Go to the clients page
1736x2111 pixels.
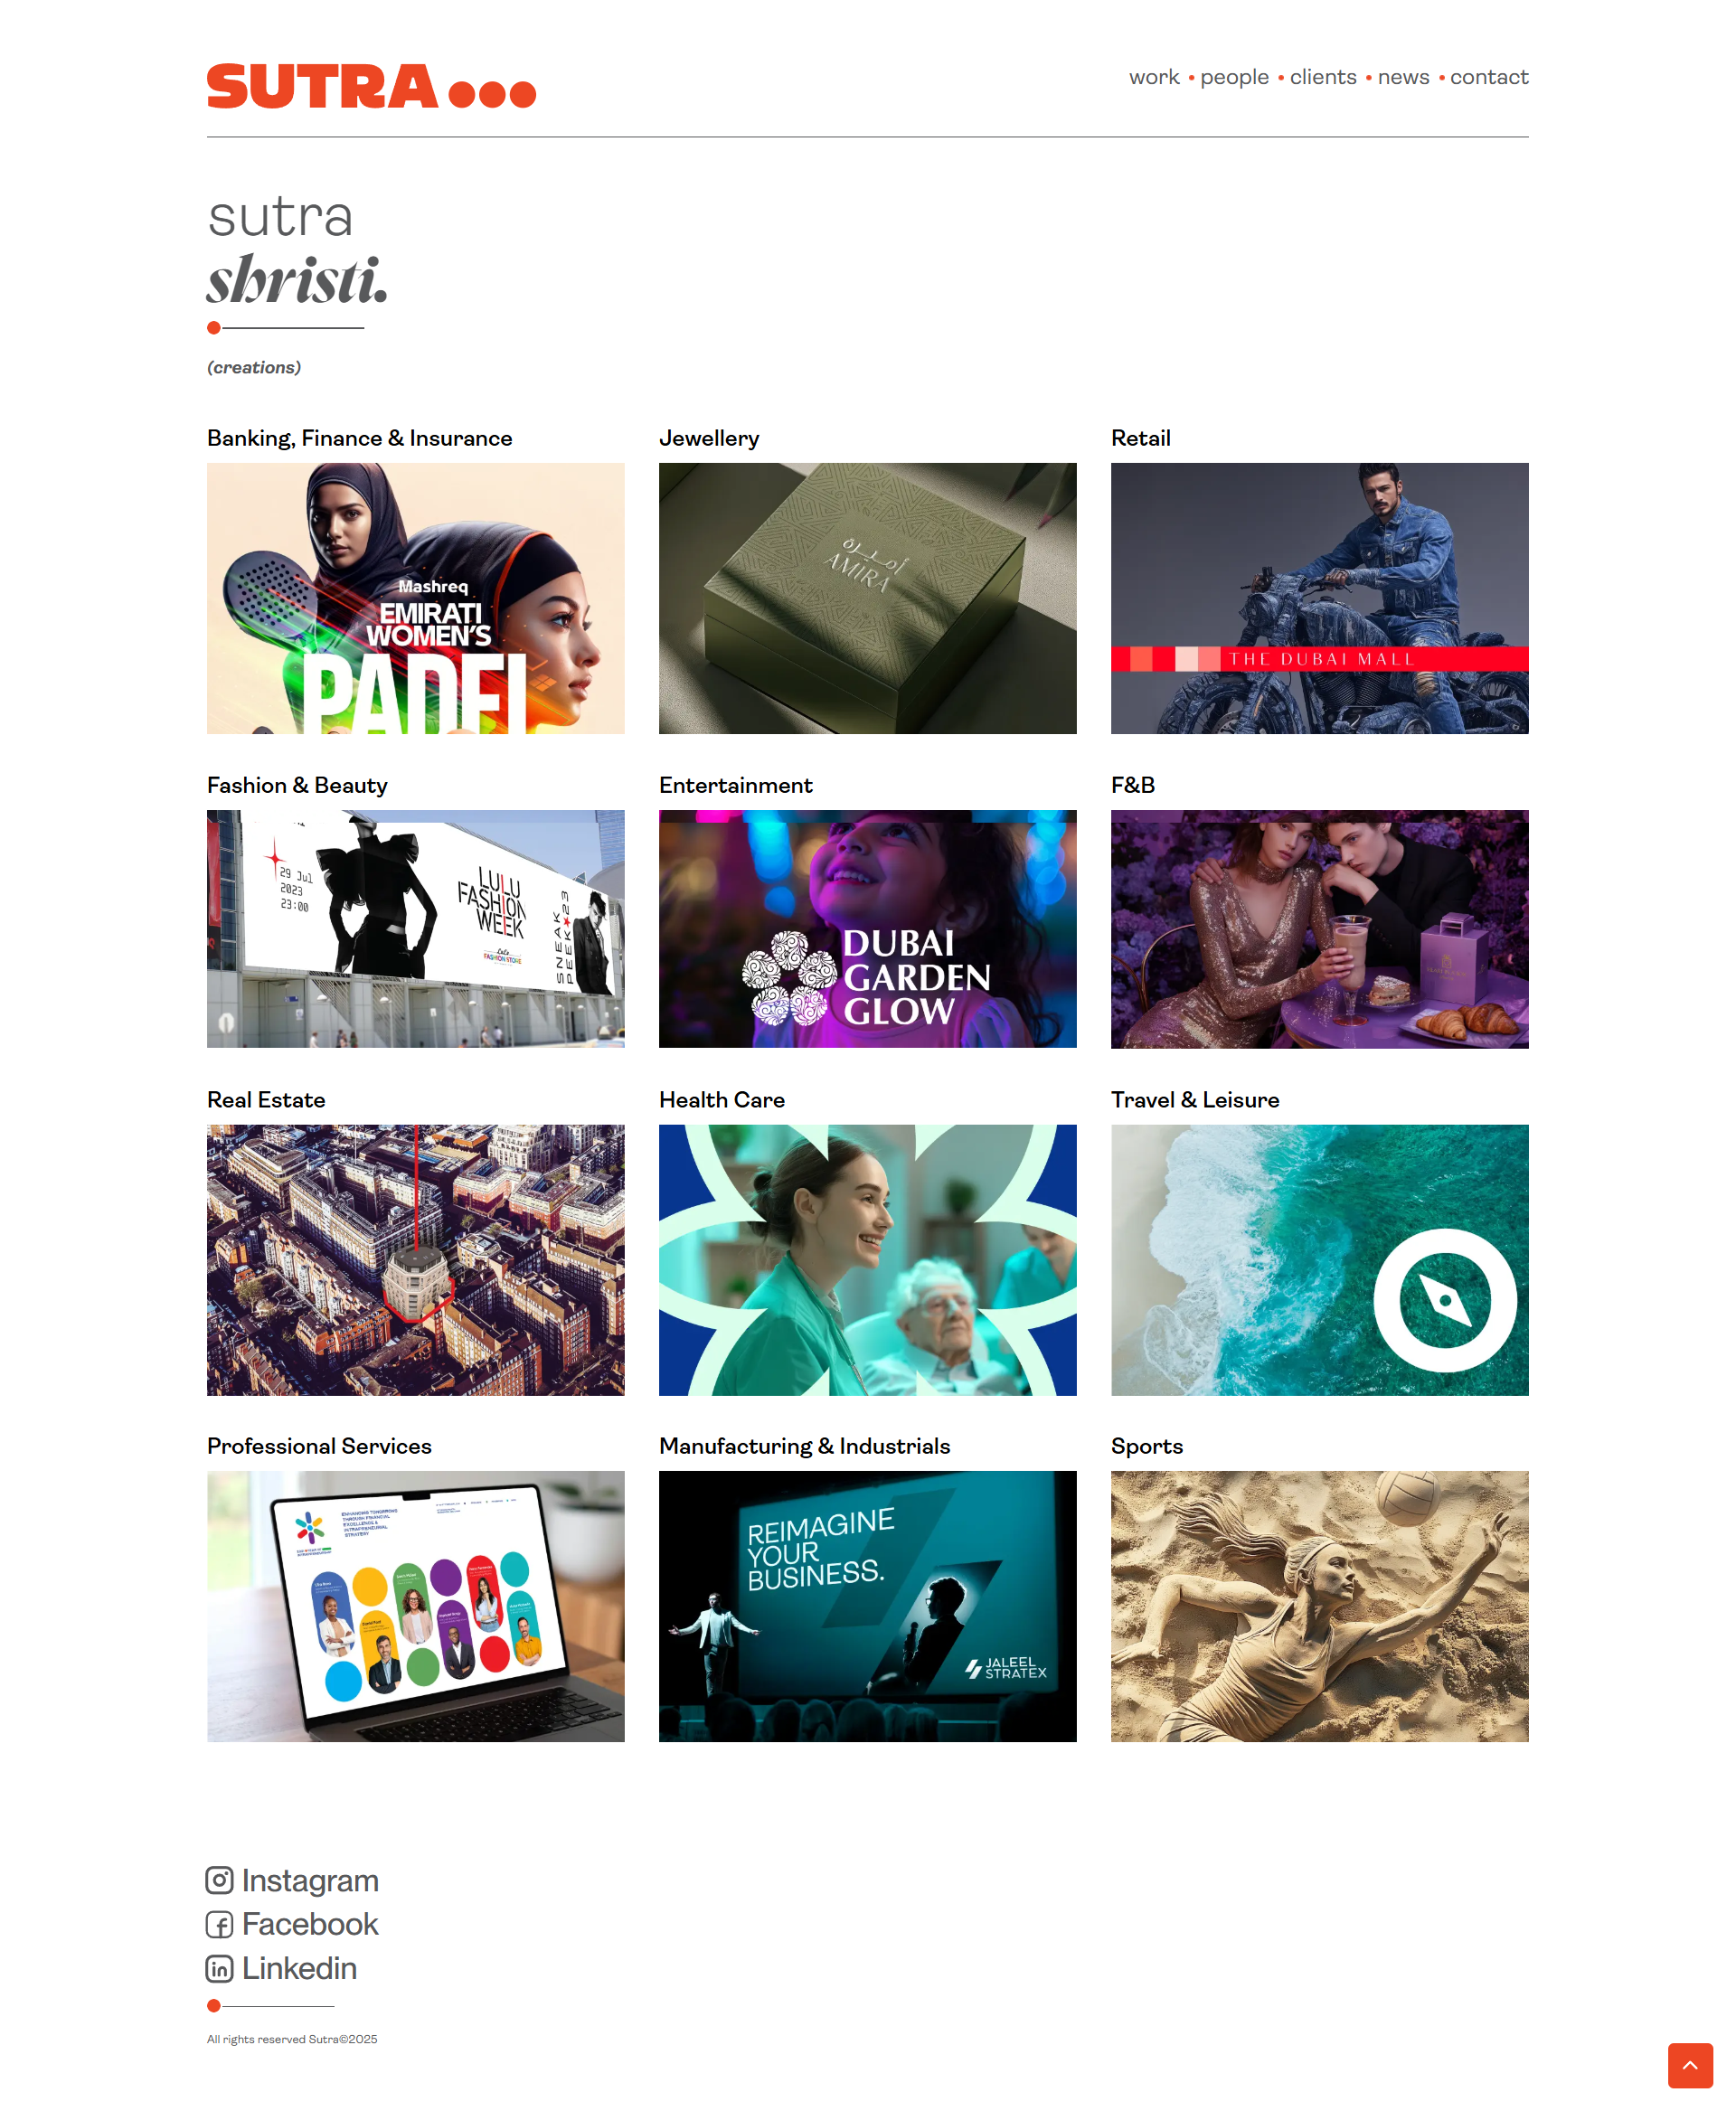pyautogui.click(x=1323, y=77)
